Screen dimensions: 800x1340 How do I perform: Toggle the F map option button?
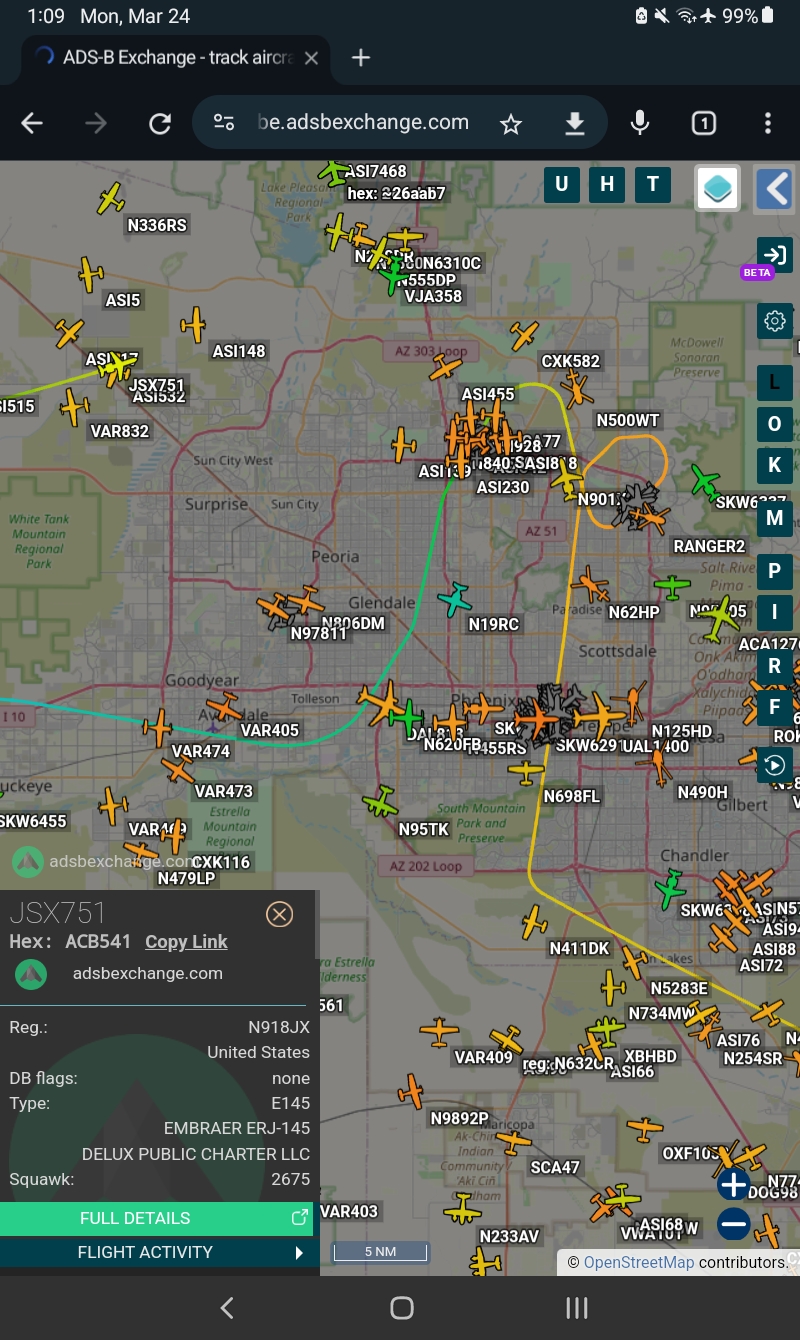click(x=774, y=707)
